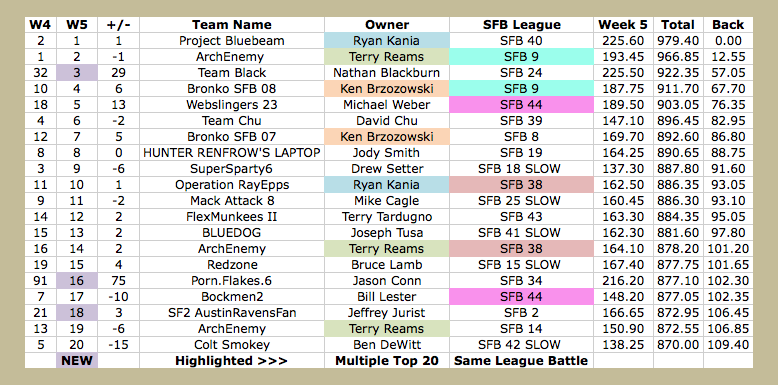Click the Total column header
778x385 pixels.
tap(678, 25)
